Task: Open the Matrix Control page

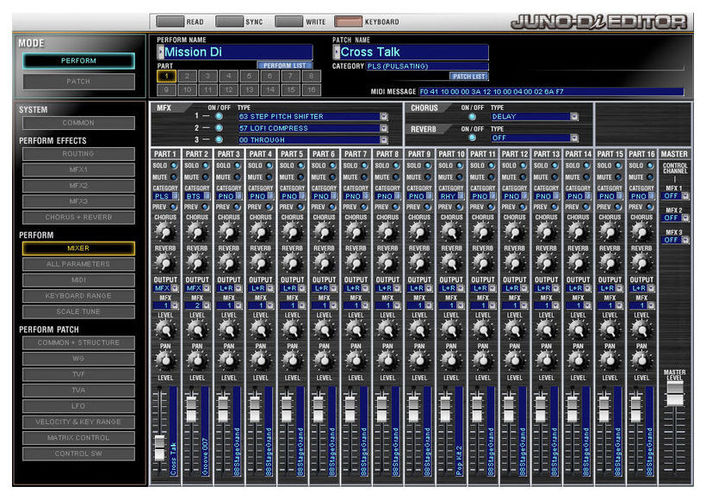Action: click(x=78, y=437)
